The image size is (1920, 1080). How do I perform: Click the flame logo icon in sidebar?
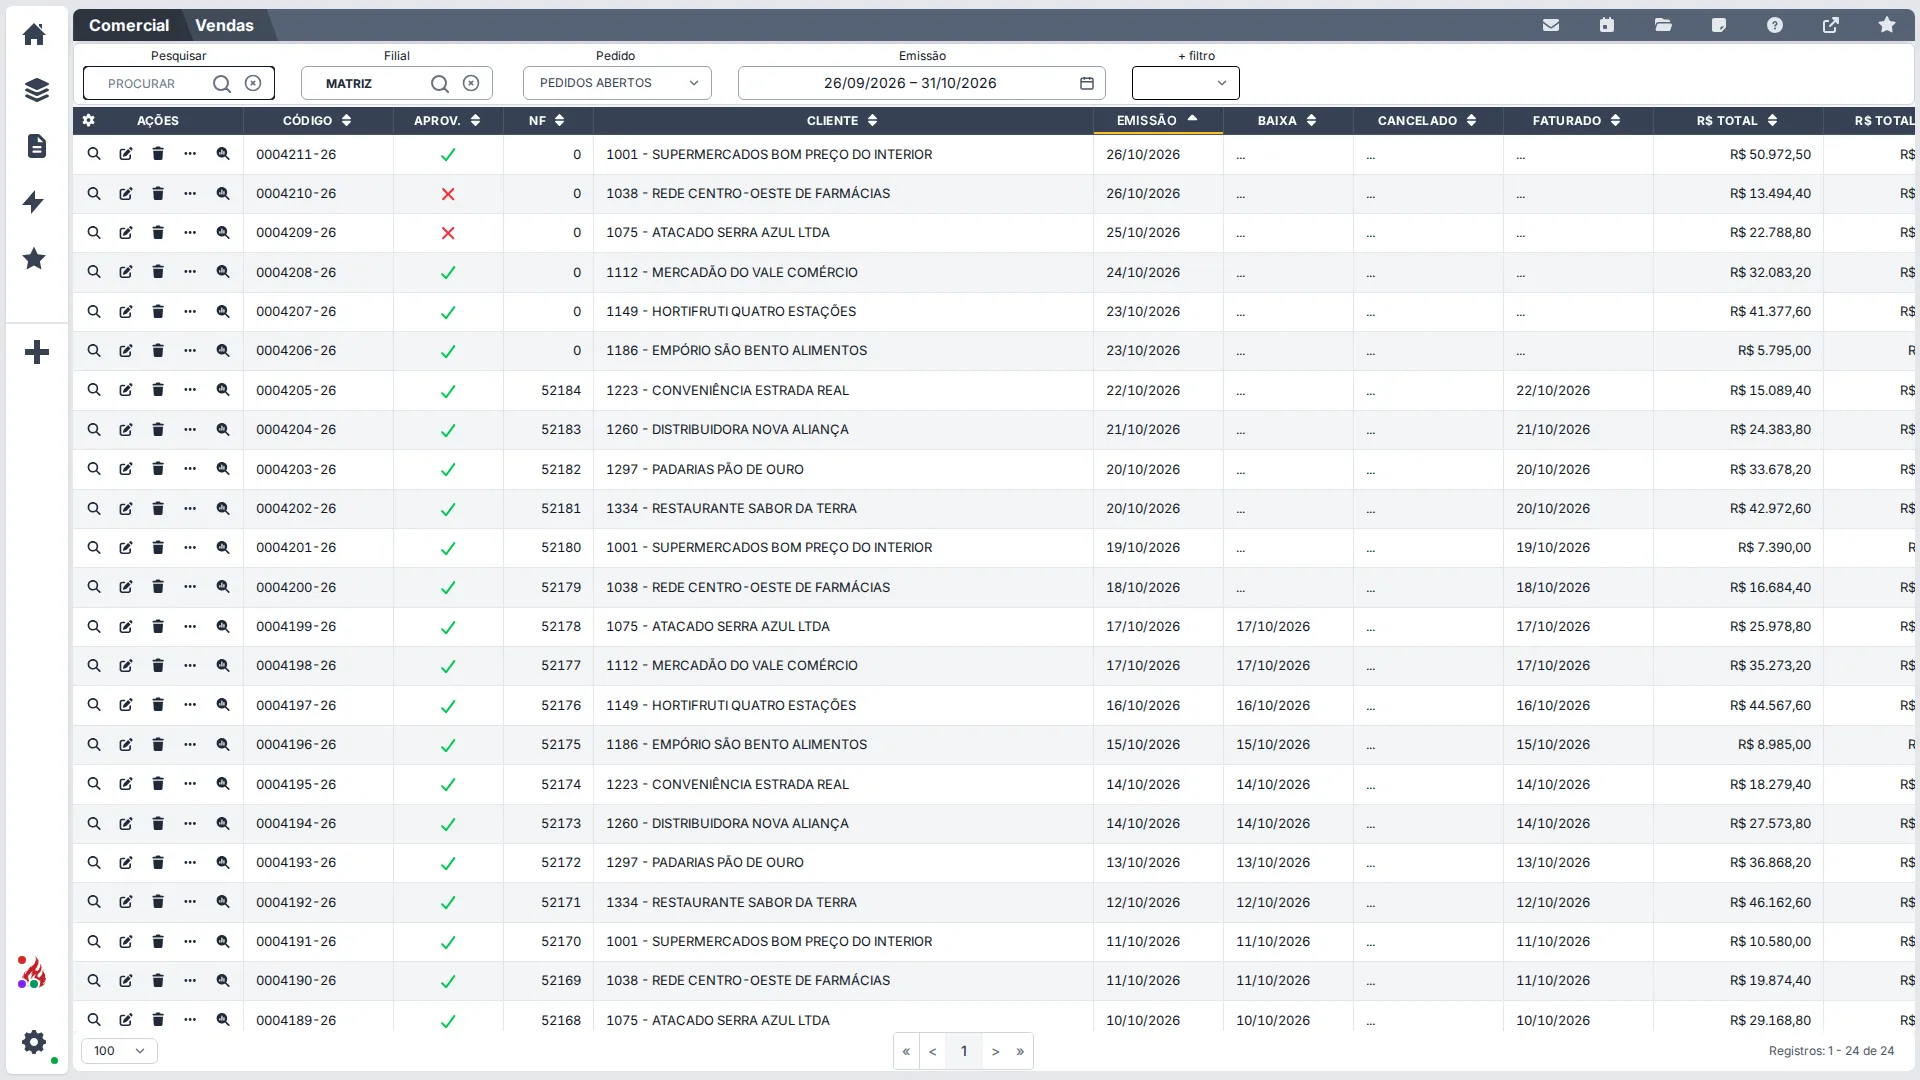[x=31, y=973]
